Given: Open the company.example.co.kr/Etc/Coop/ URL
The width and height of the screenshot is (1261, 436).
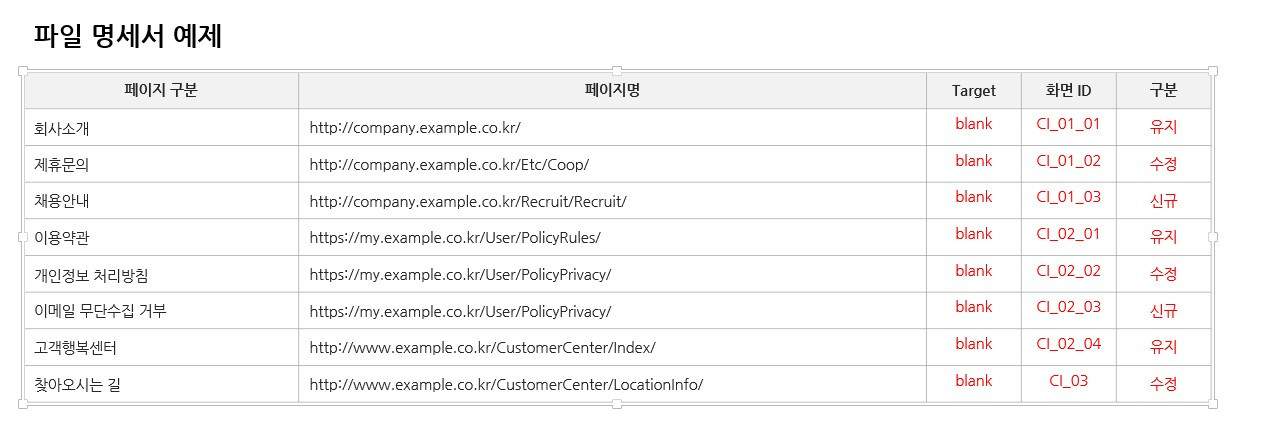Looking at the screenshot, I should [449, 165].
